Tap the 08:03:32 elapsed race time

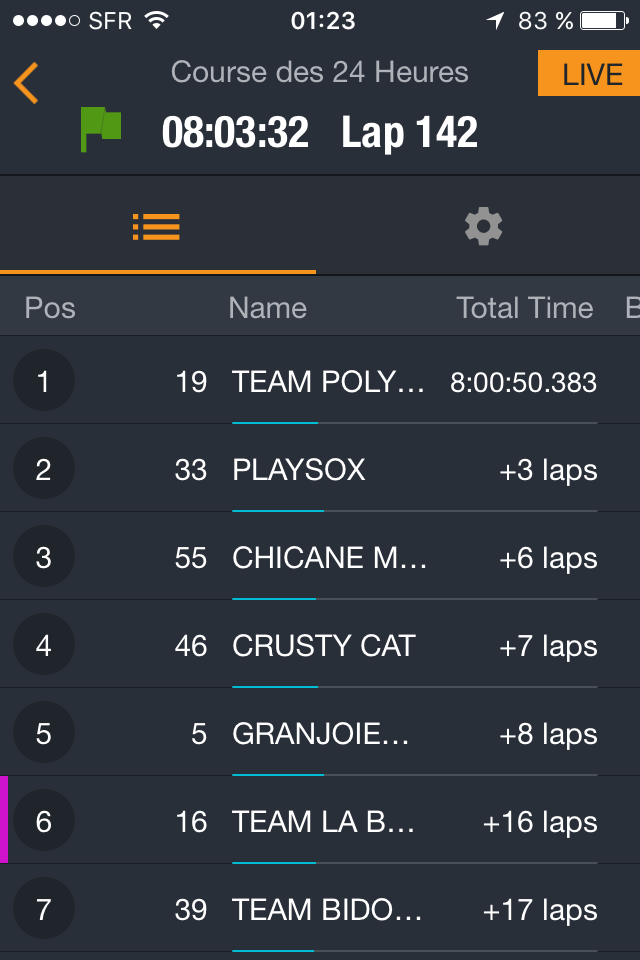point(235,133)
